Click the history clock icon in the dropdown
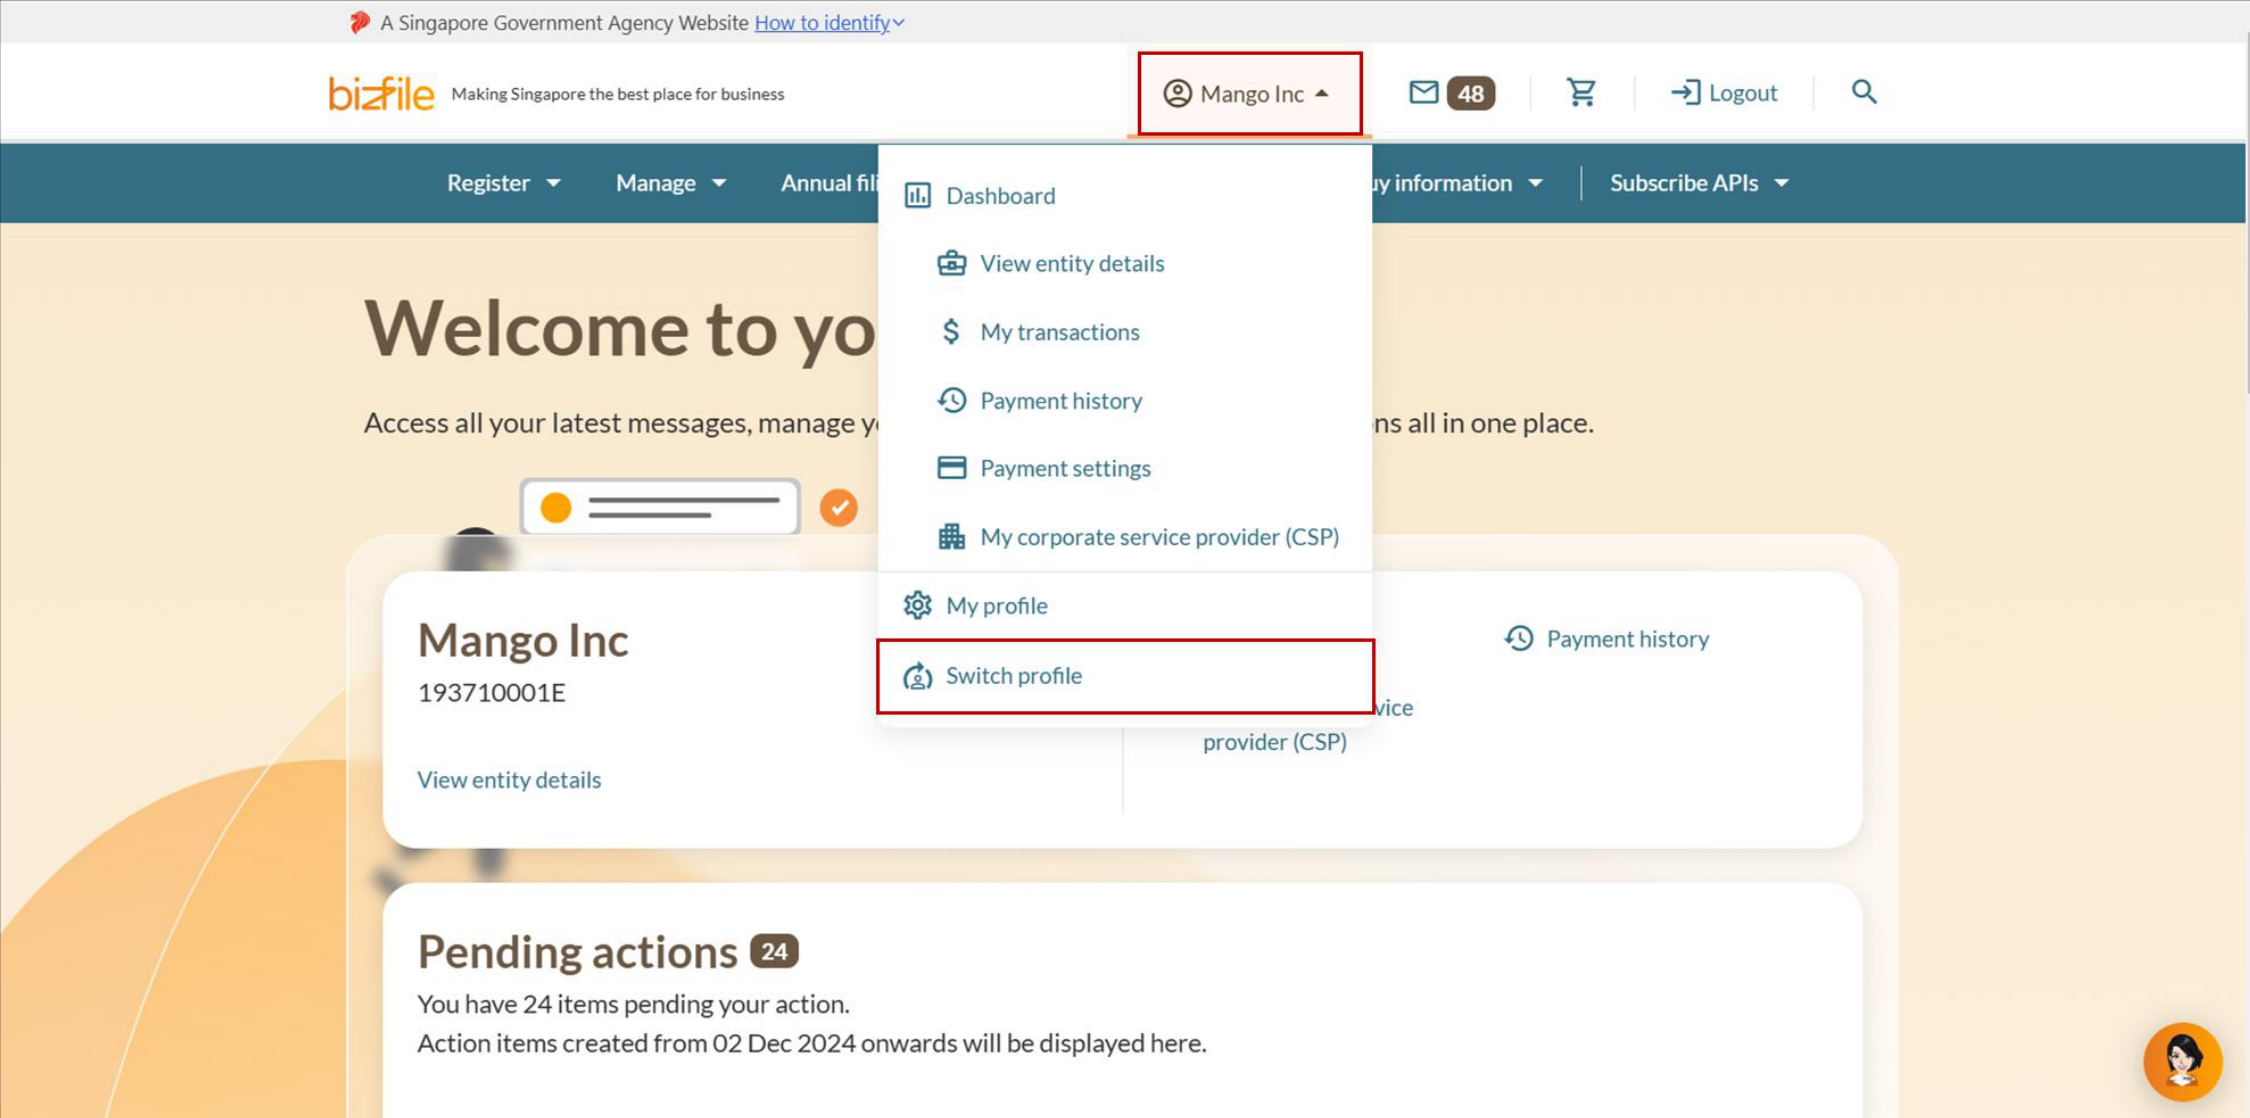Image resolution: width=2250 pixels, height=1118 pixels. click(x=951, y=400)
